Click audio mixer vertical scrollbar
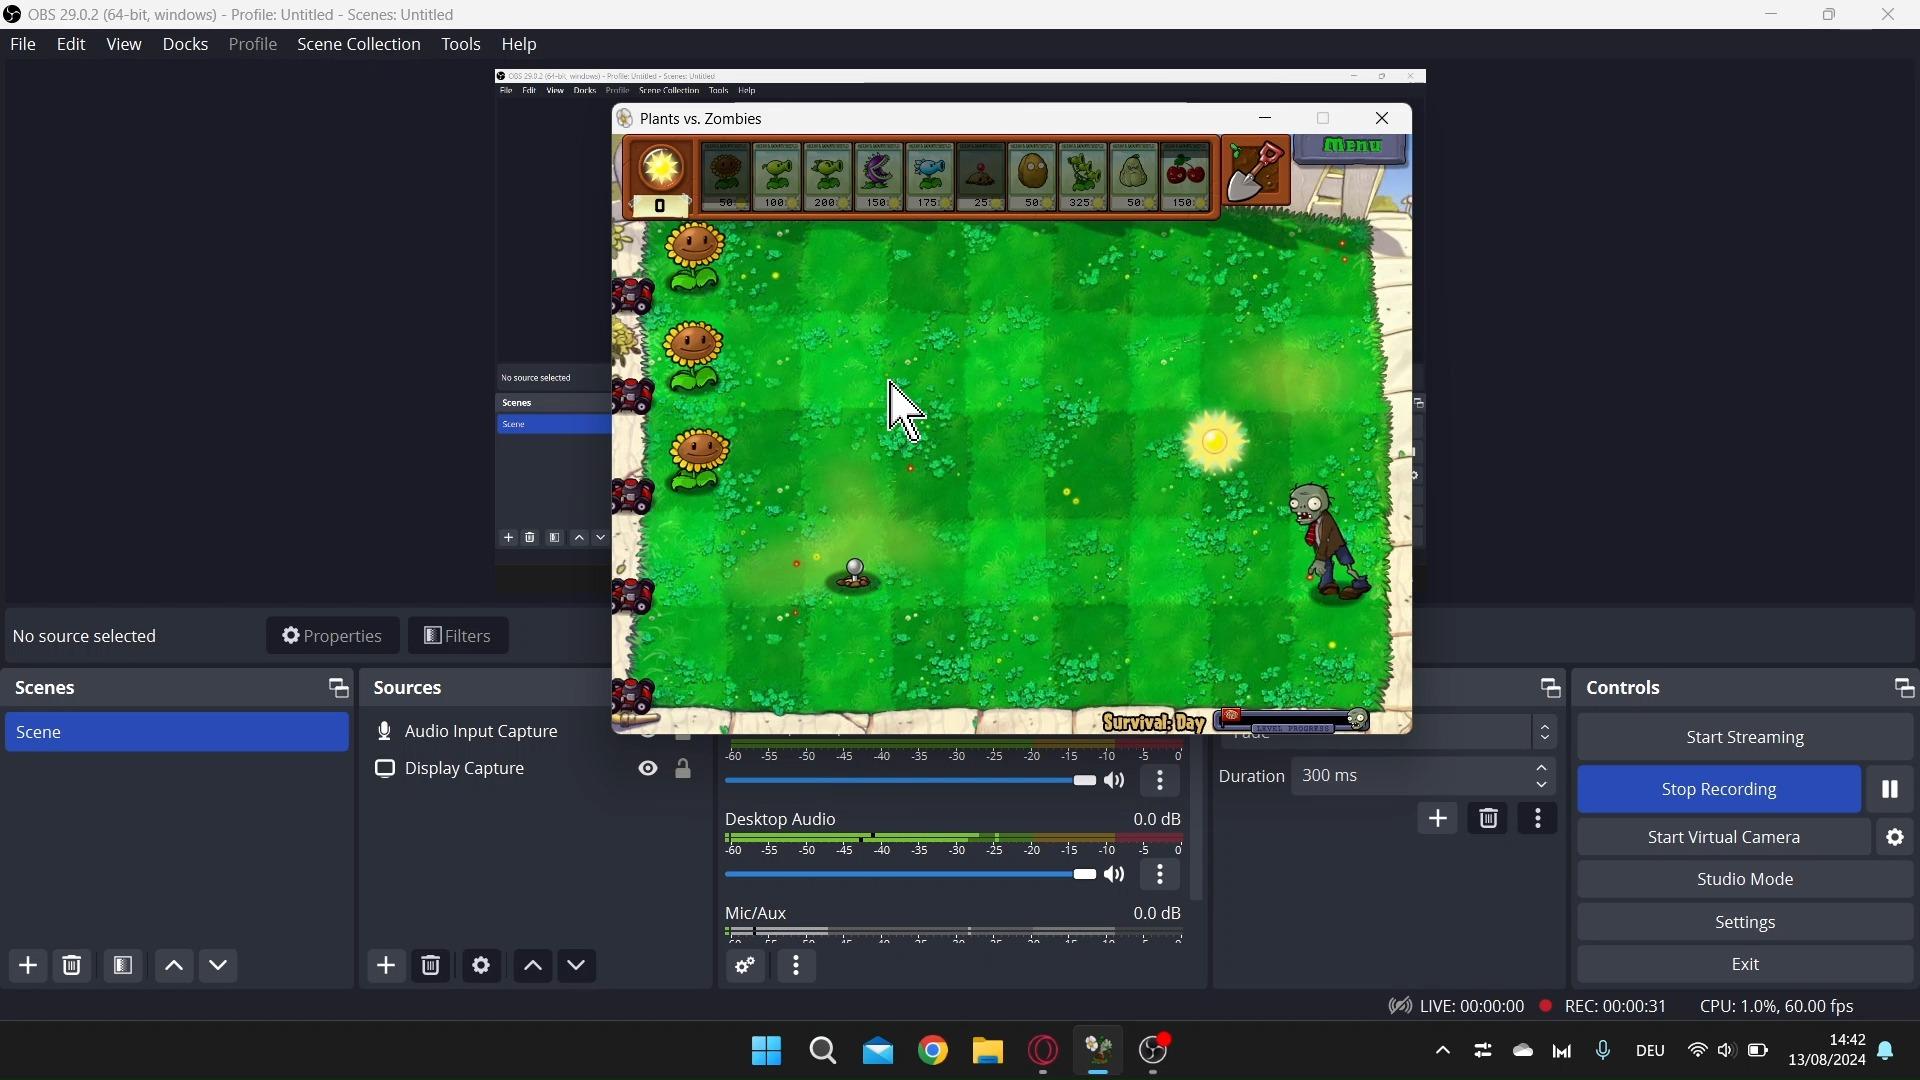Image resolution: width=1920 pixels, height=1080 pixels. tap(1198, 822)
